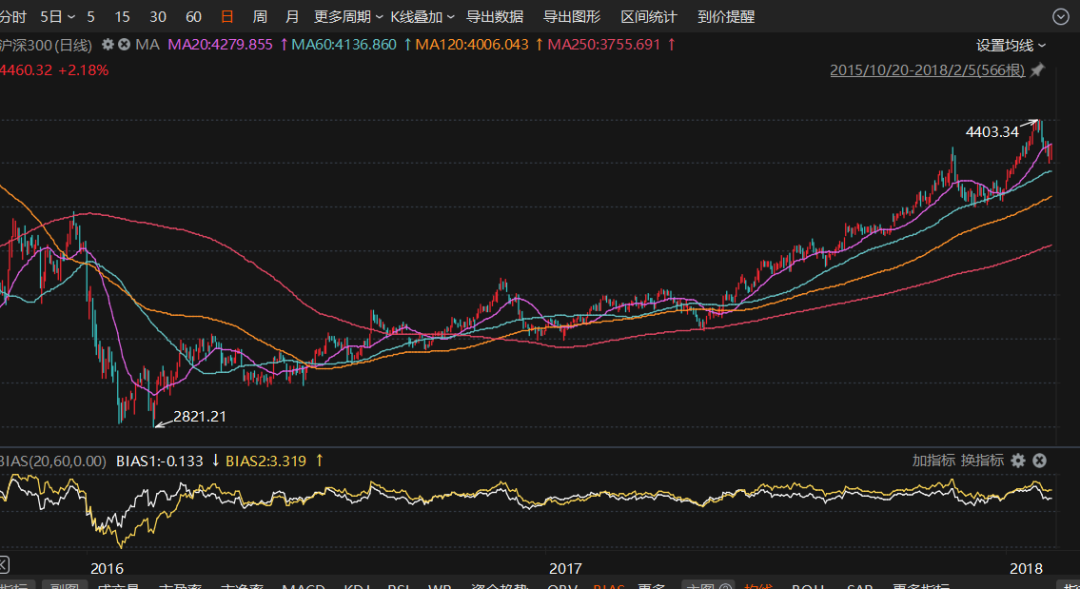Image resolution: width=1080 pixels, height=589 pixels.
Task: Close the BIAS sub-chart panel
Action: pyautogui.click(x=1039, y=460)
